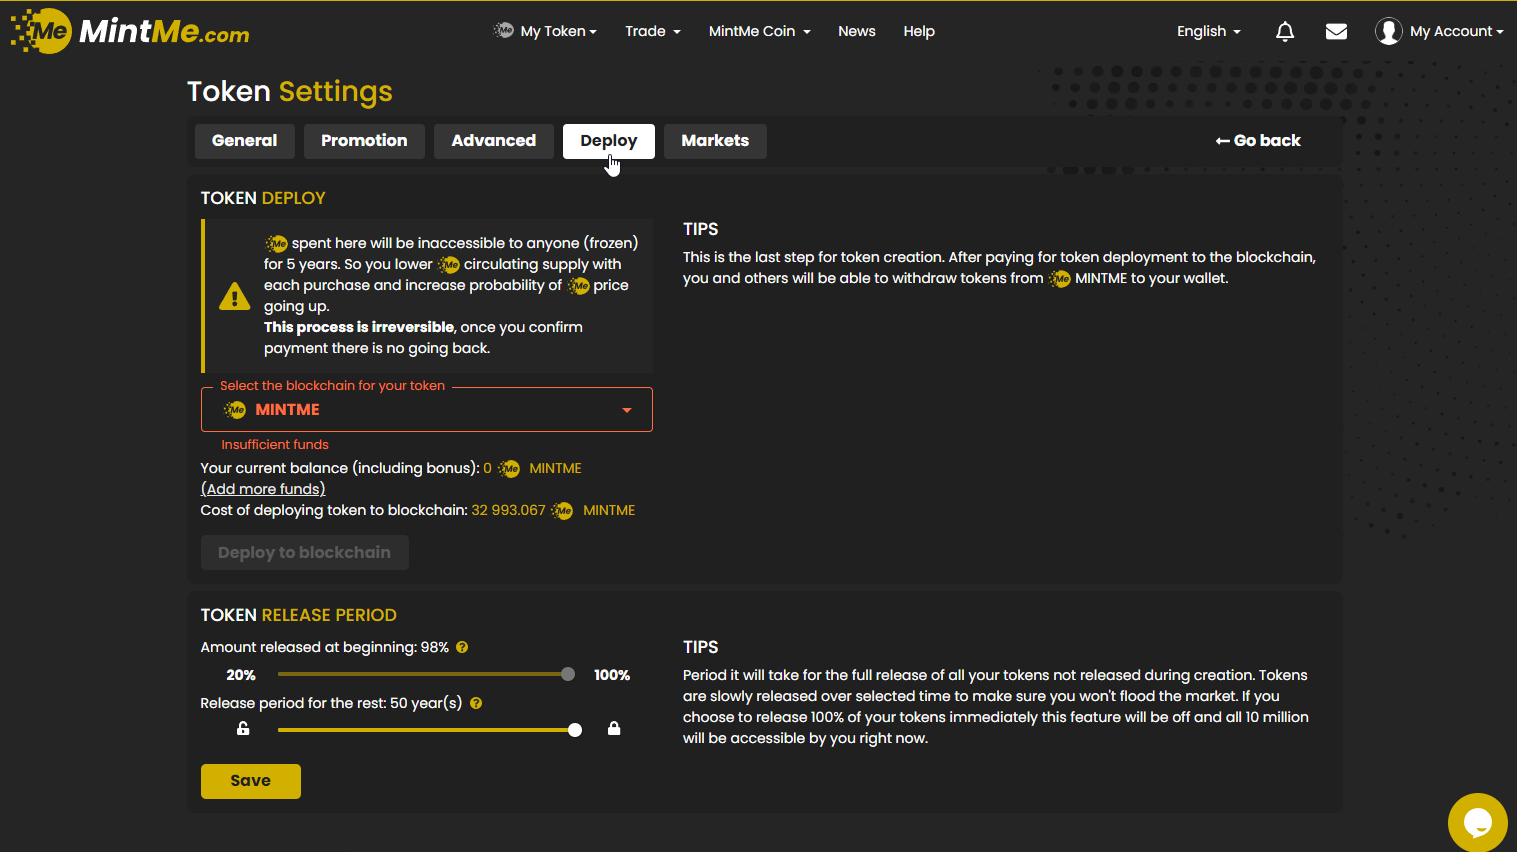Click the locked padlock icon

[x=614, y=729]
